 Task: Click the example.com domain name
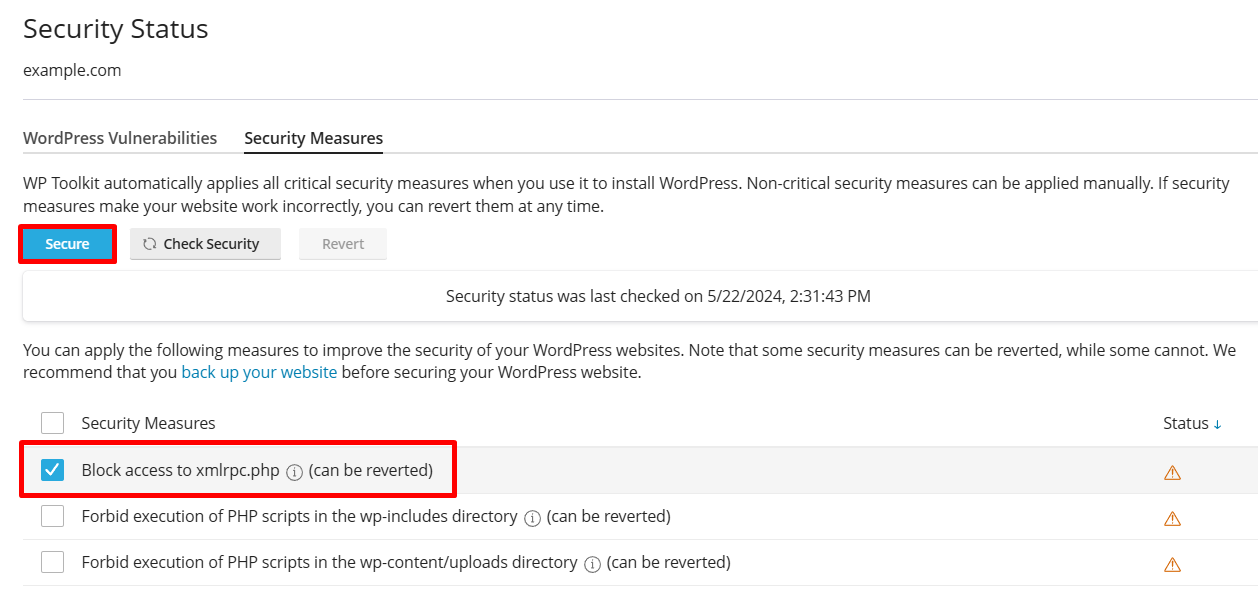point(72,70)
